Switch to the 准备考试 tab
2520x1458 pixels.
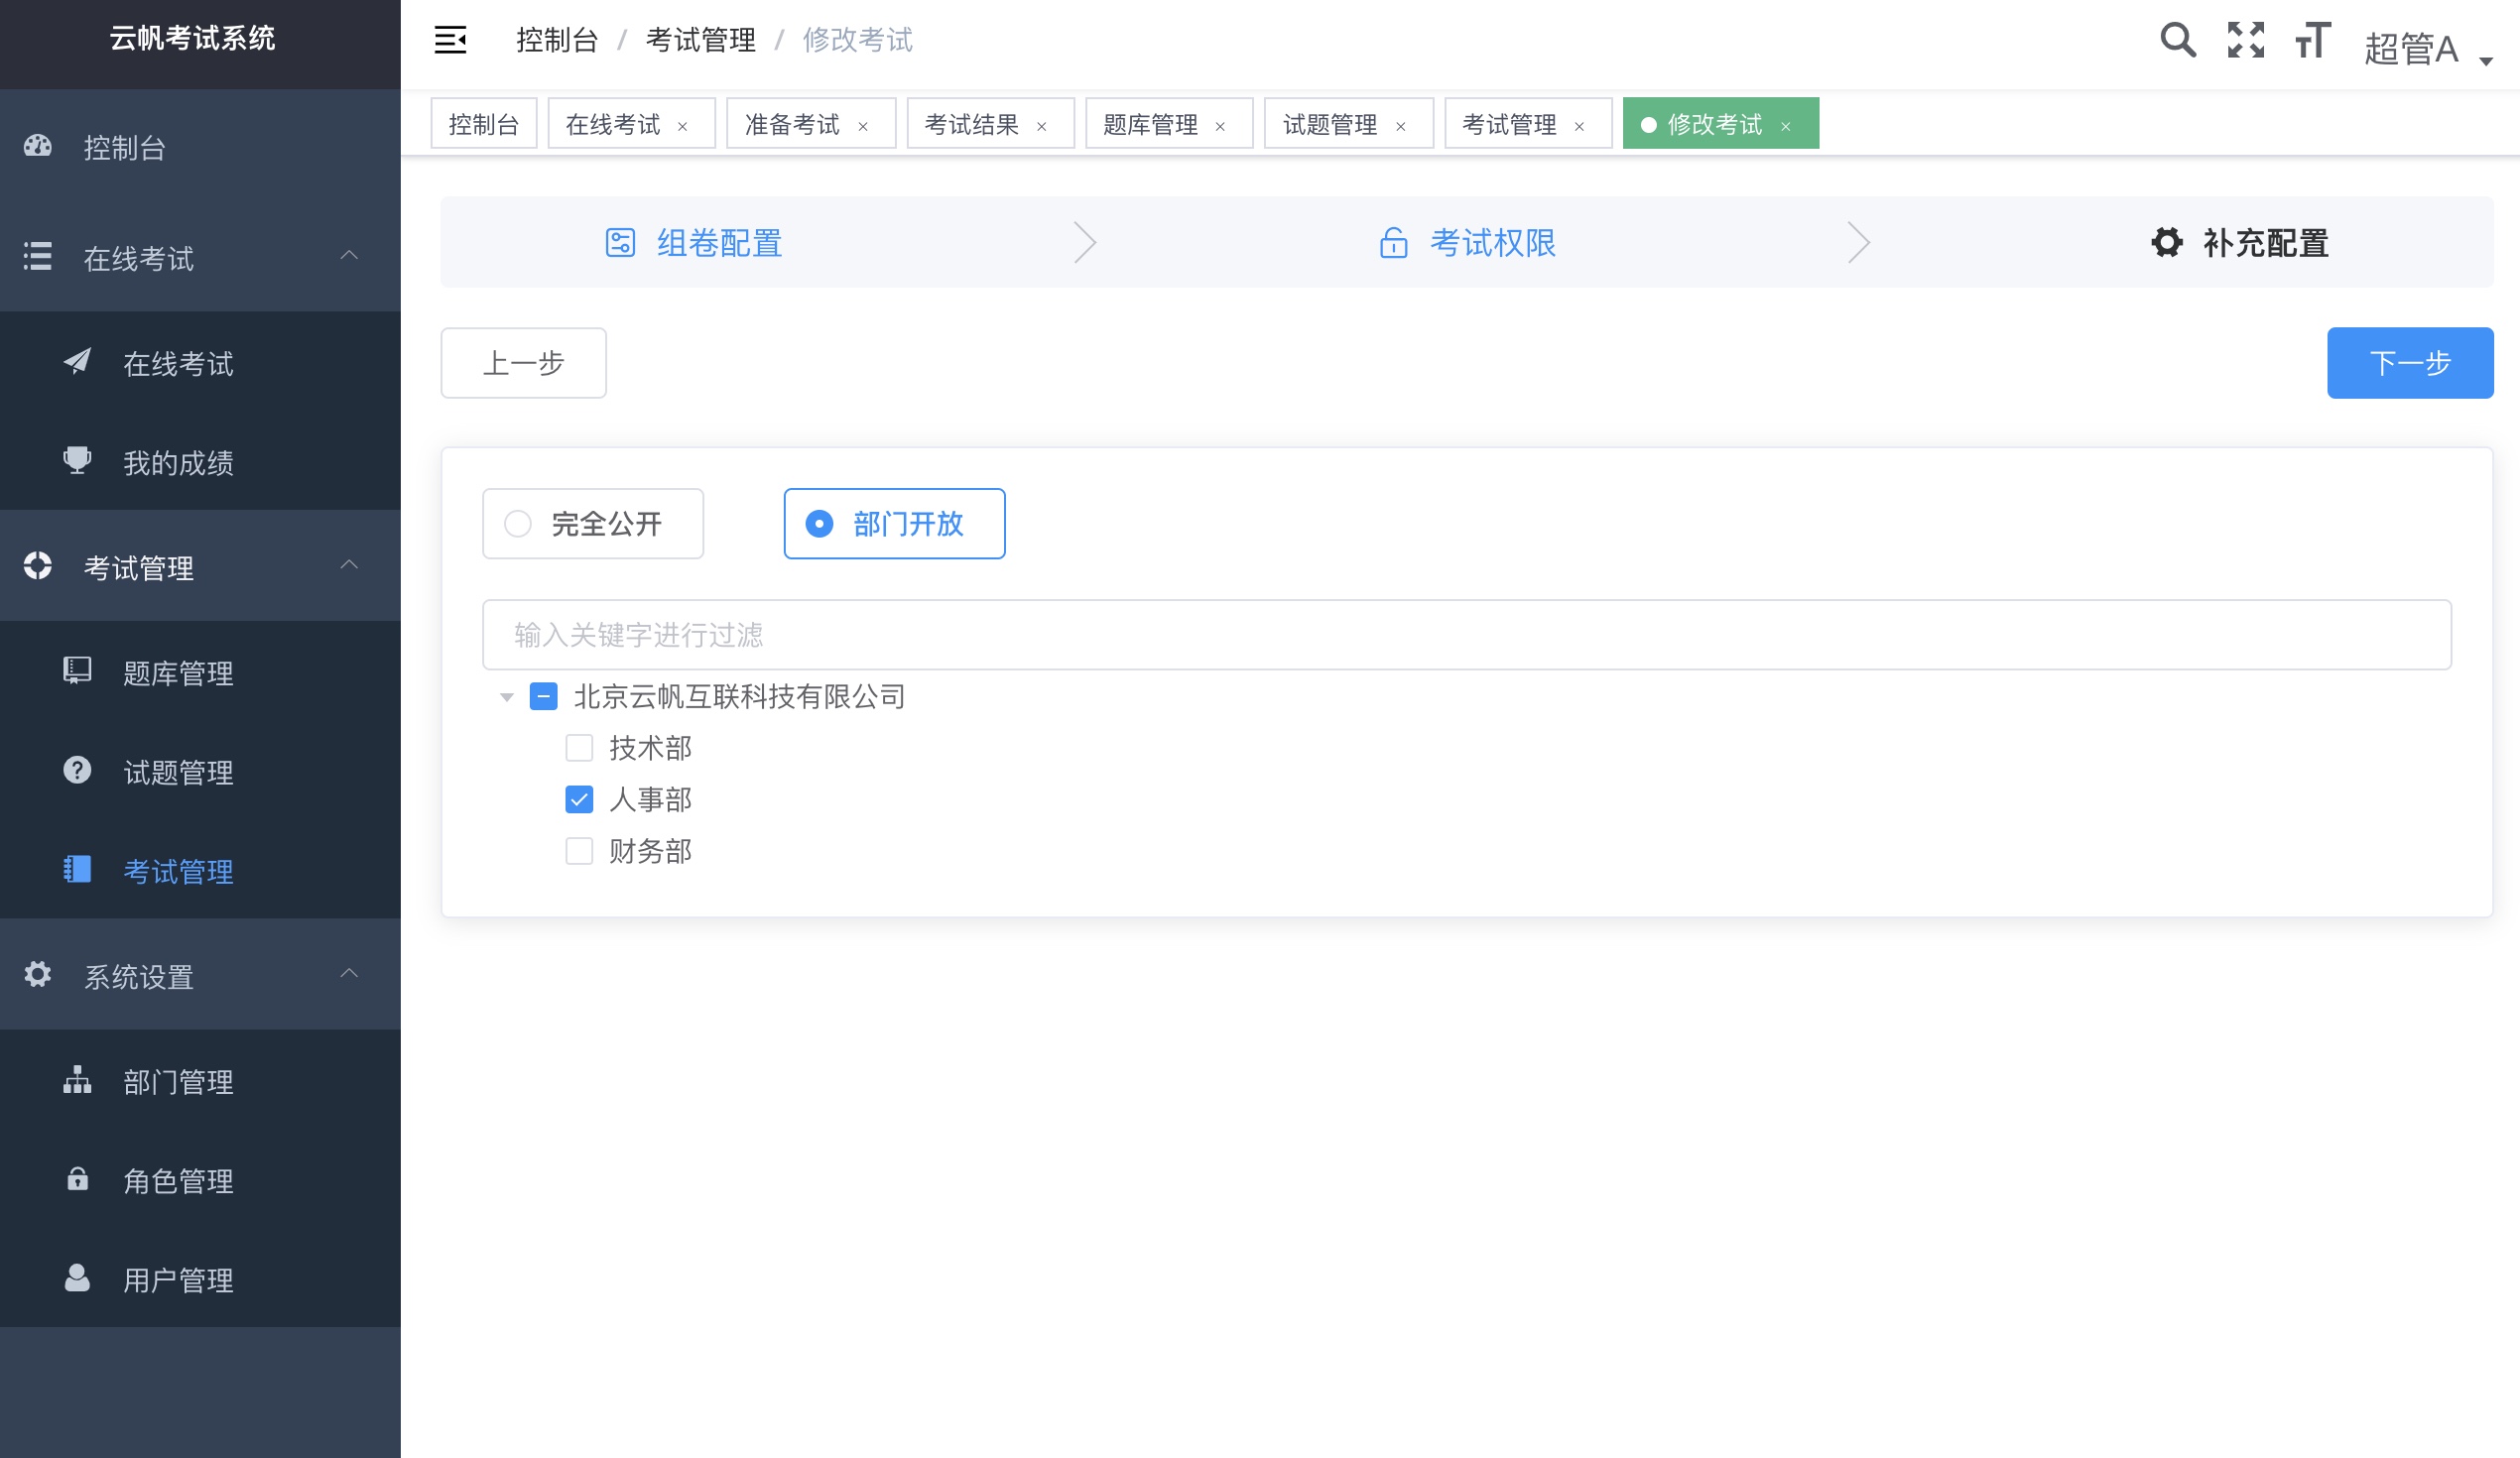(x=793, y=122)
